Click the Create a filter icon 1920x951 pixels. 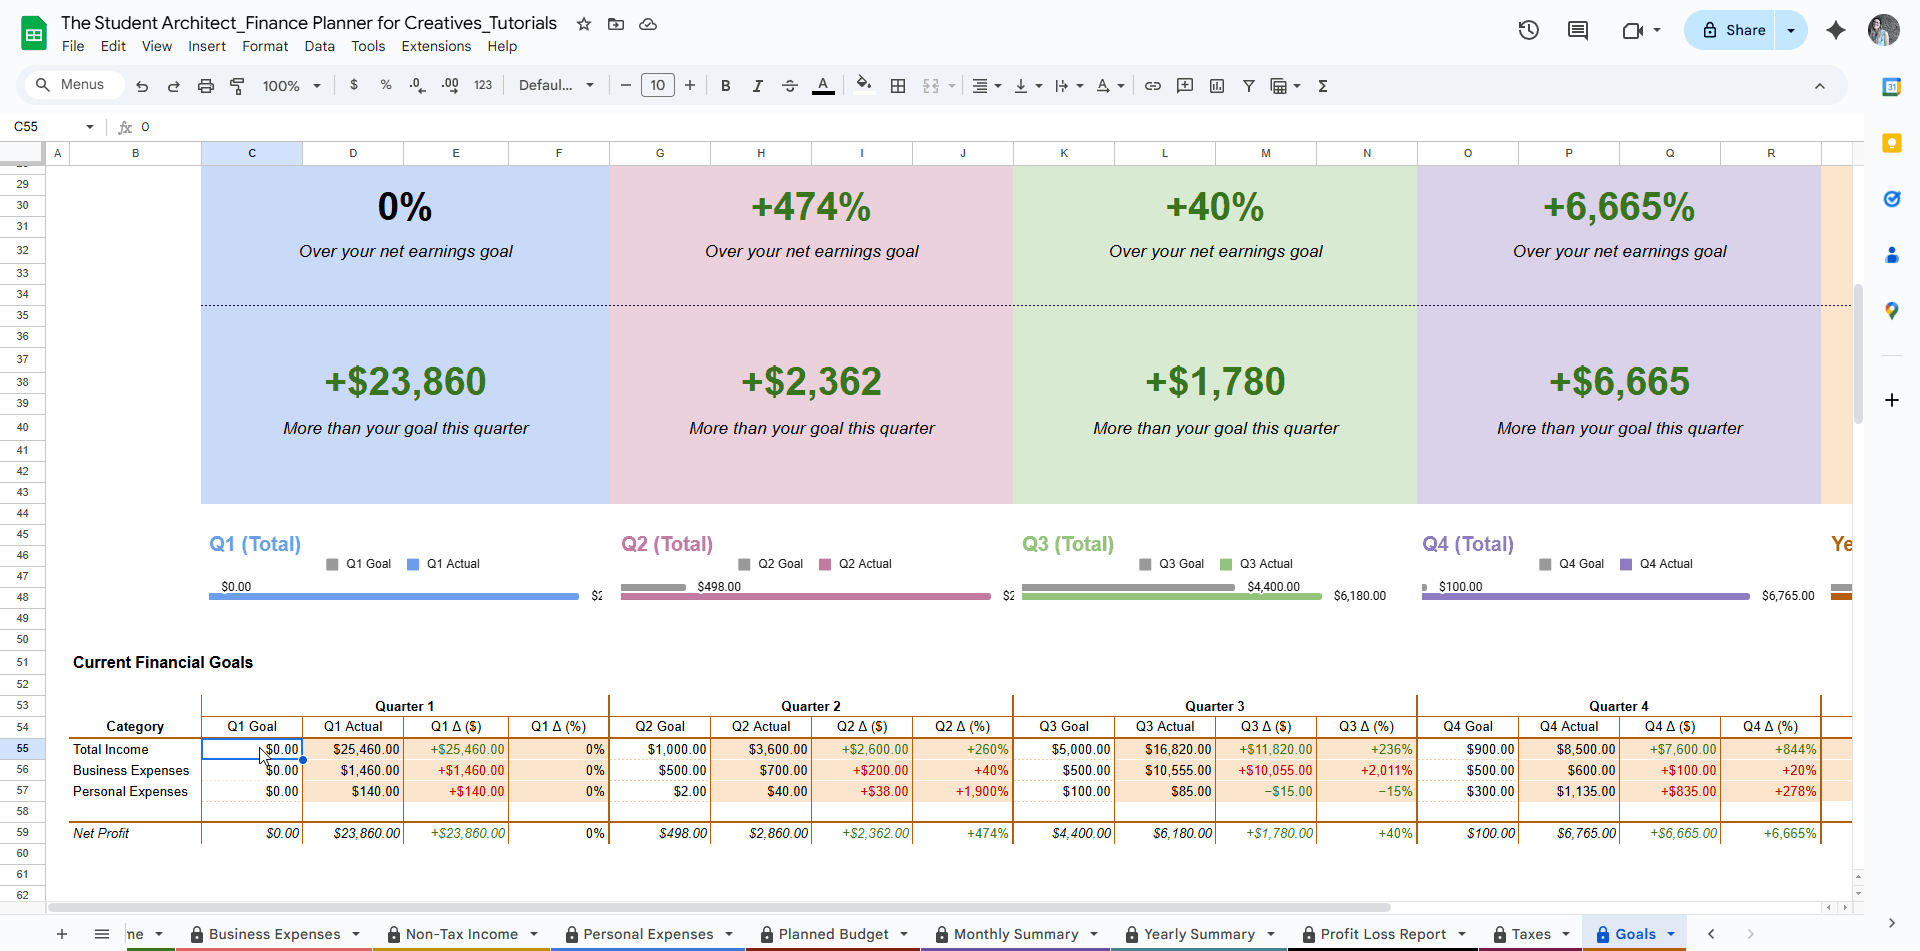coord(1249,86)
